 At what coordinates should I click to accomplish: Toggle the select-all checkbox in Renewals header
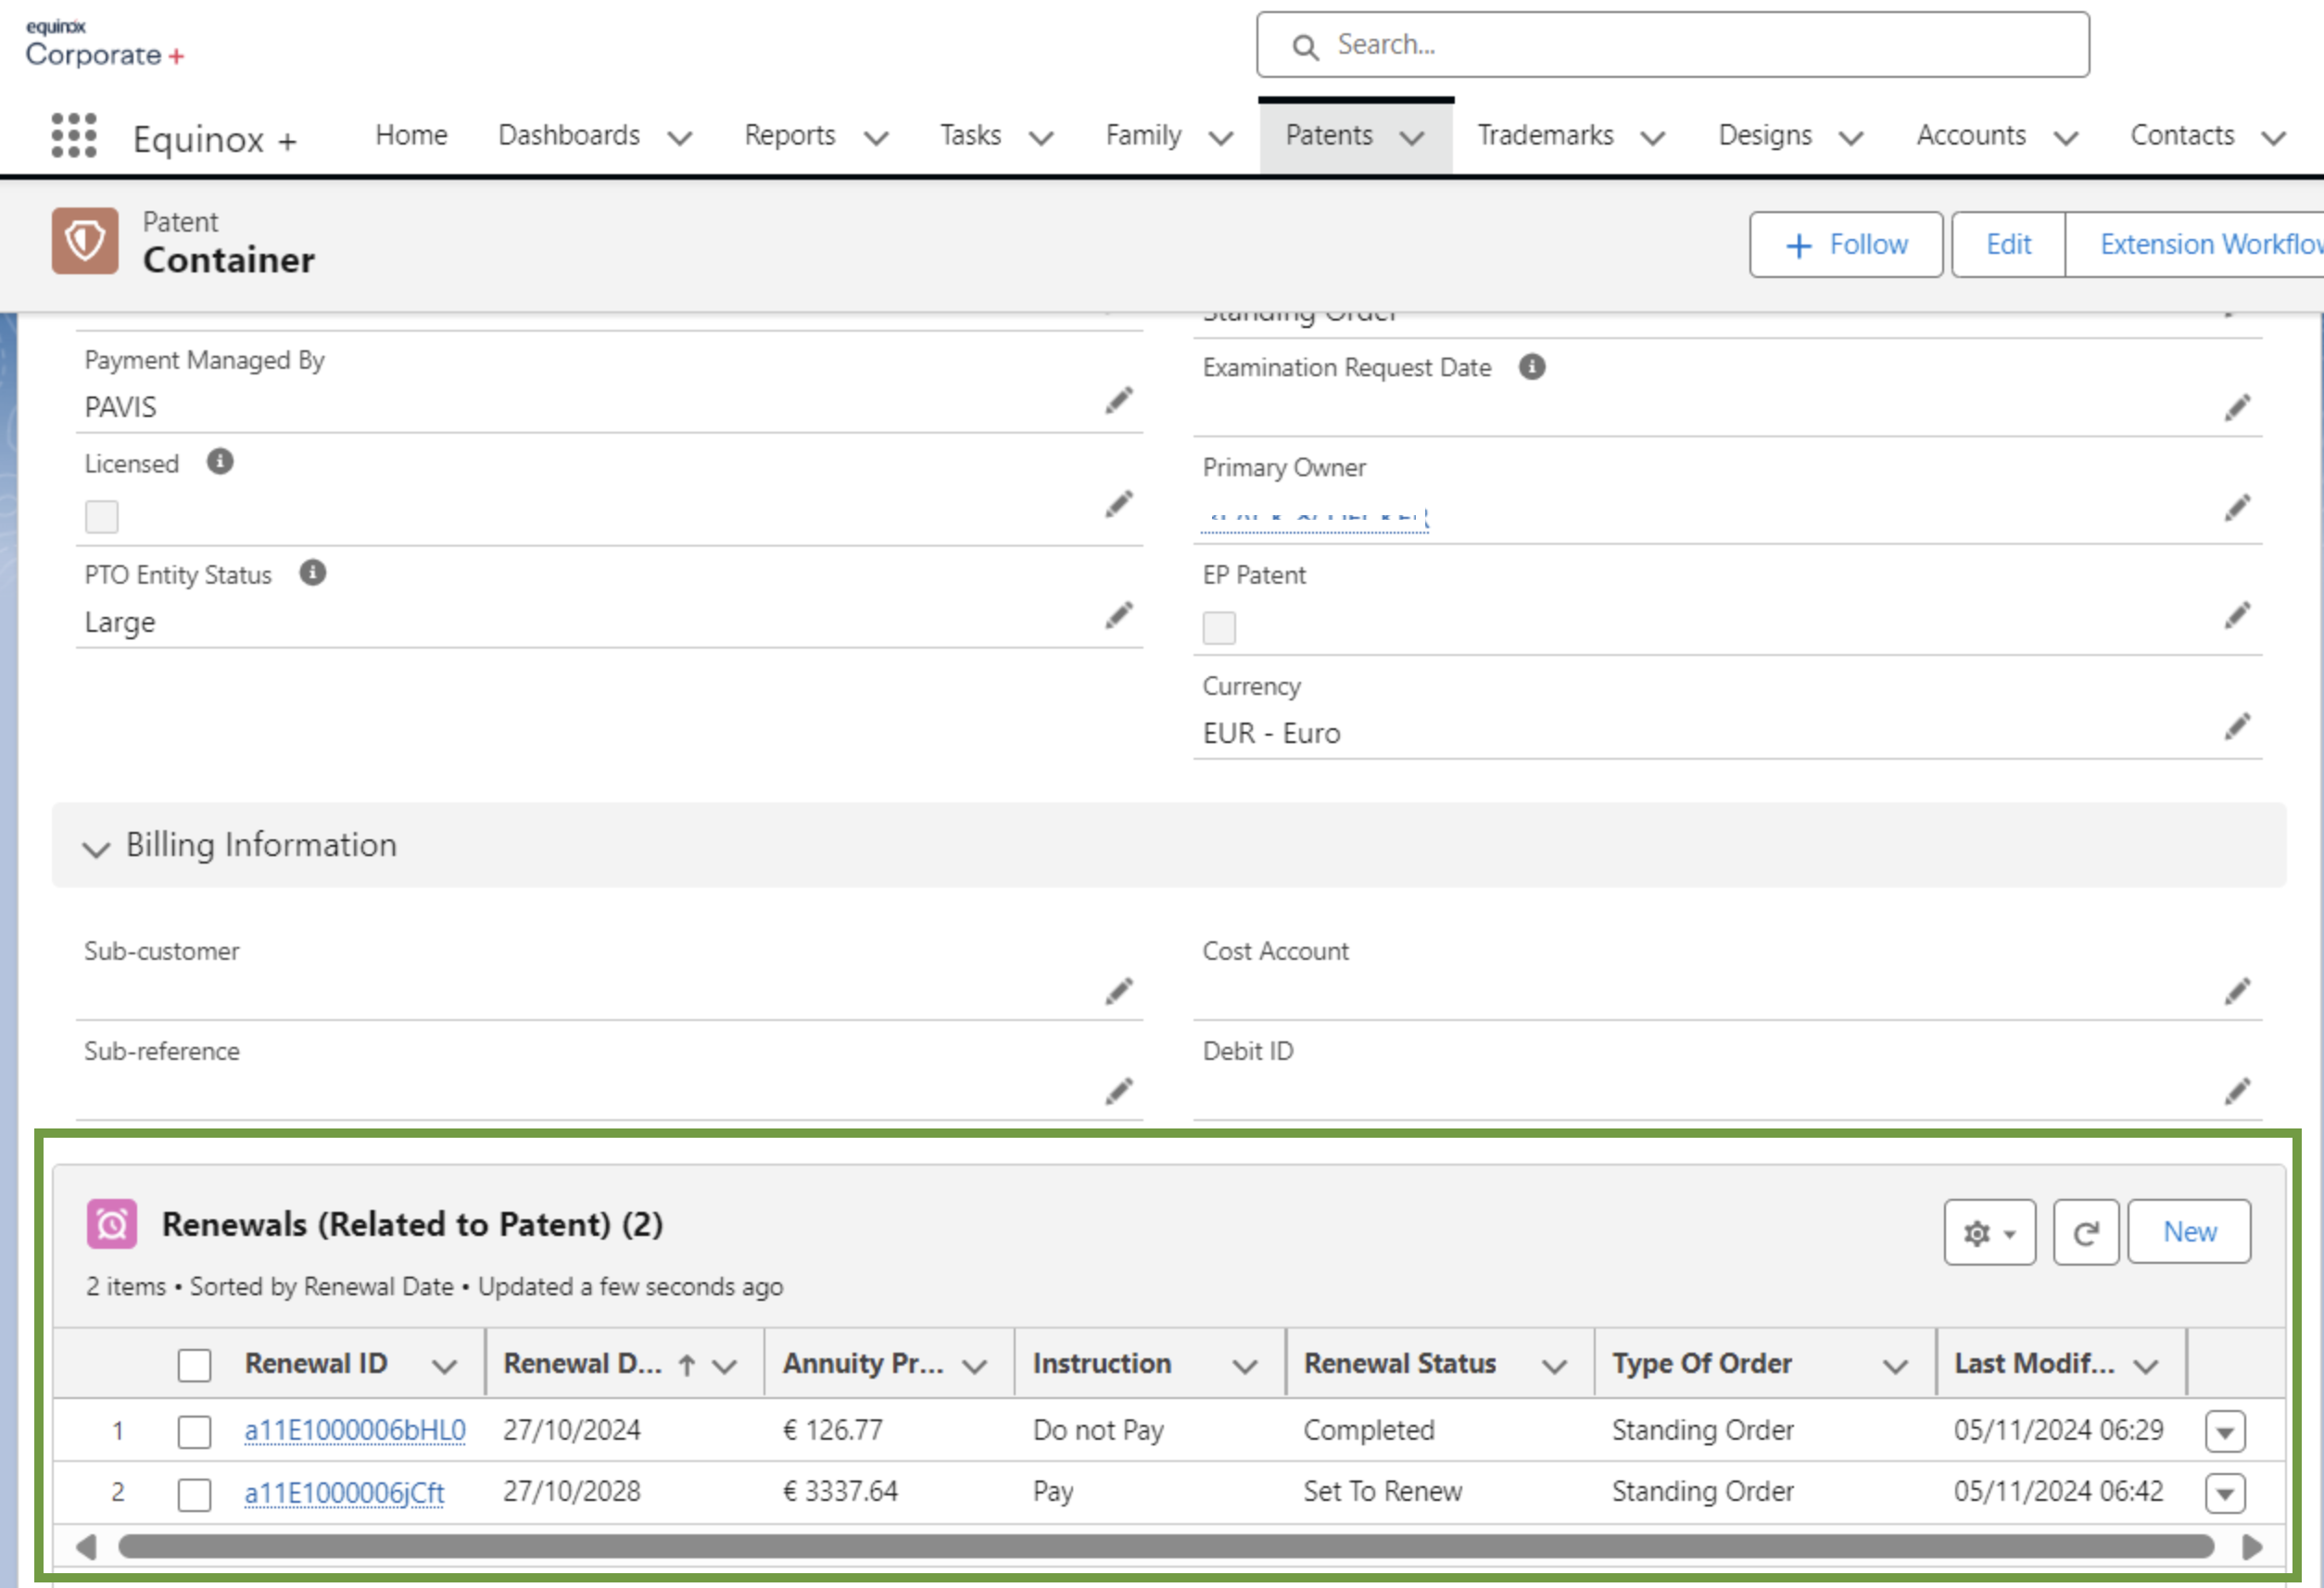pos(194,1364)
